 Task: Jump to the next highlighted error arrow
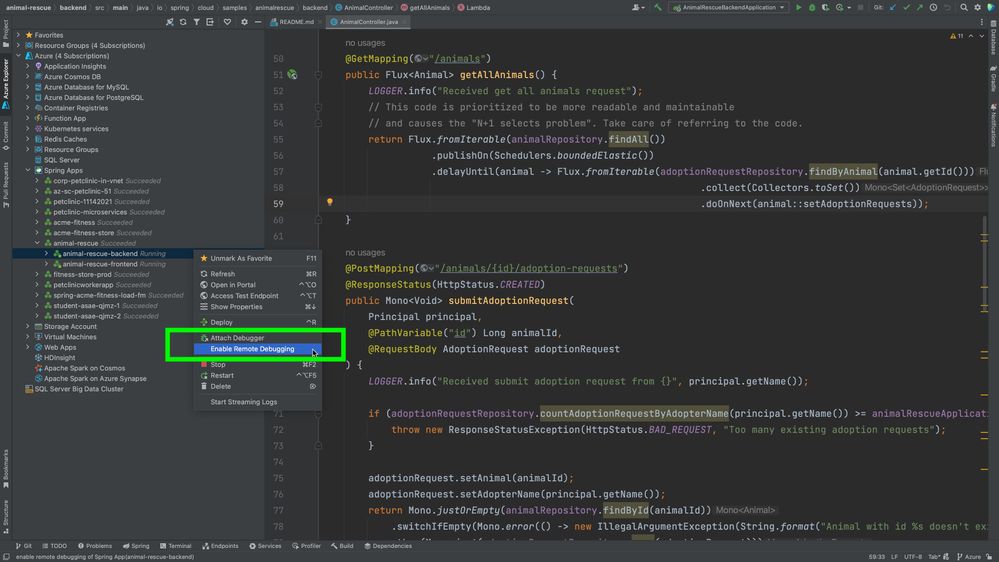coord(982,36)
